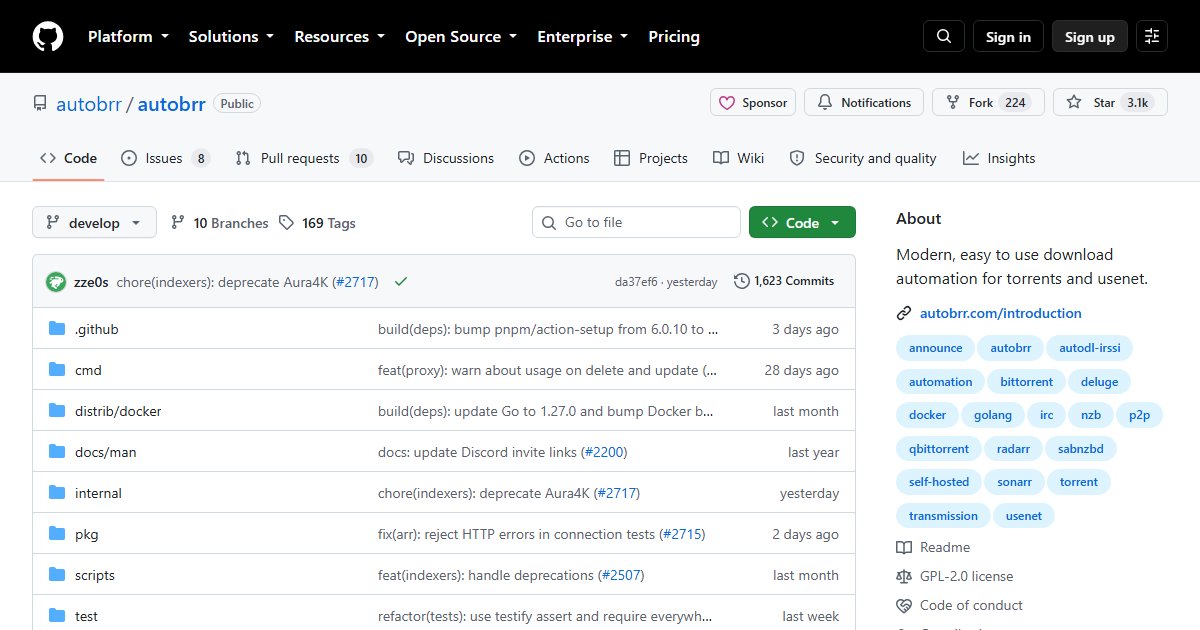The width and height of the screenshot is (1200, 630).
Task: Click the Star icon
Action: 1074,103
